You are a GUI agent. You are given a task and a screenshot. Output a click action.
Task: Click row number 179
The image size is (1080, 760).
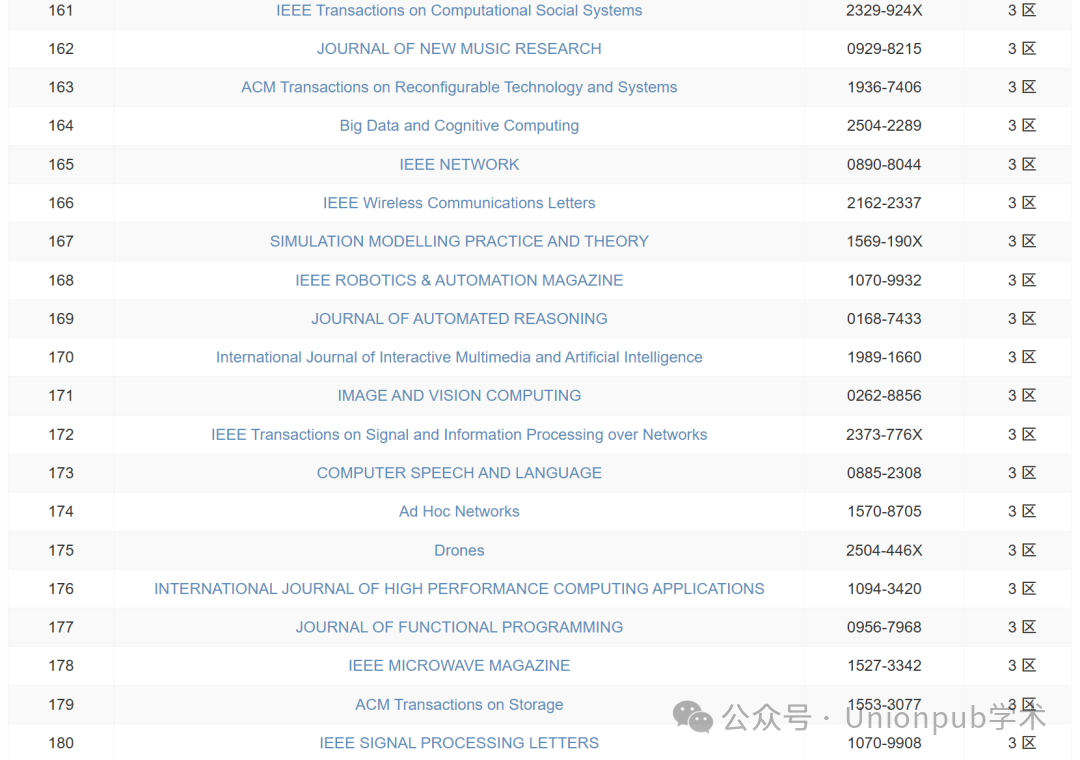click(x=61, y=705)
